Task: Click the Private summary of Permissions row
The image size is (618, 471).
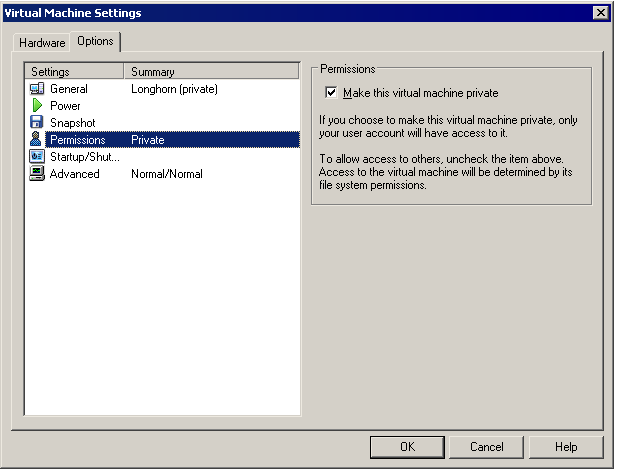Action: click(148, 140)
